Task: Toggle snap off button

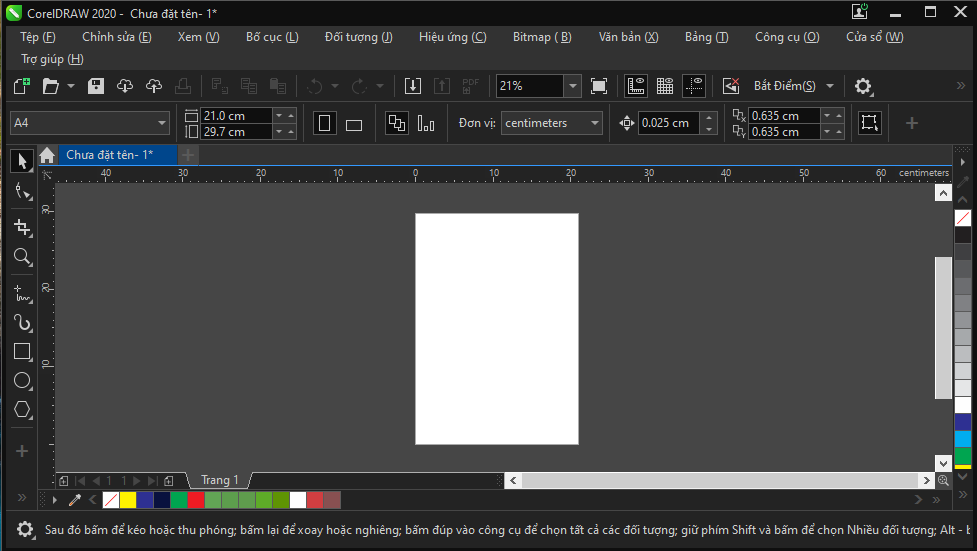Action: click(x=731, y=86)
